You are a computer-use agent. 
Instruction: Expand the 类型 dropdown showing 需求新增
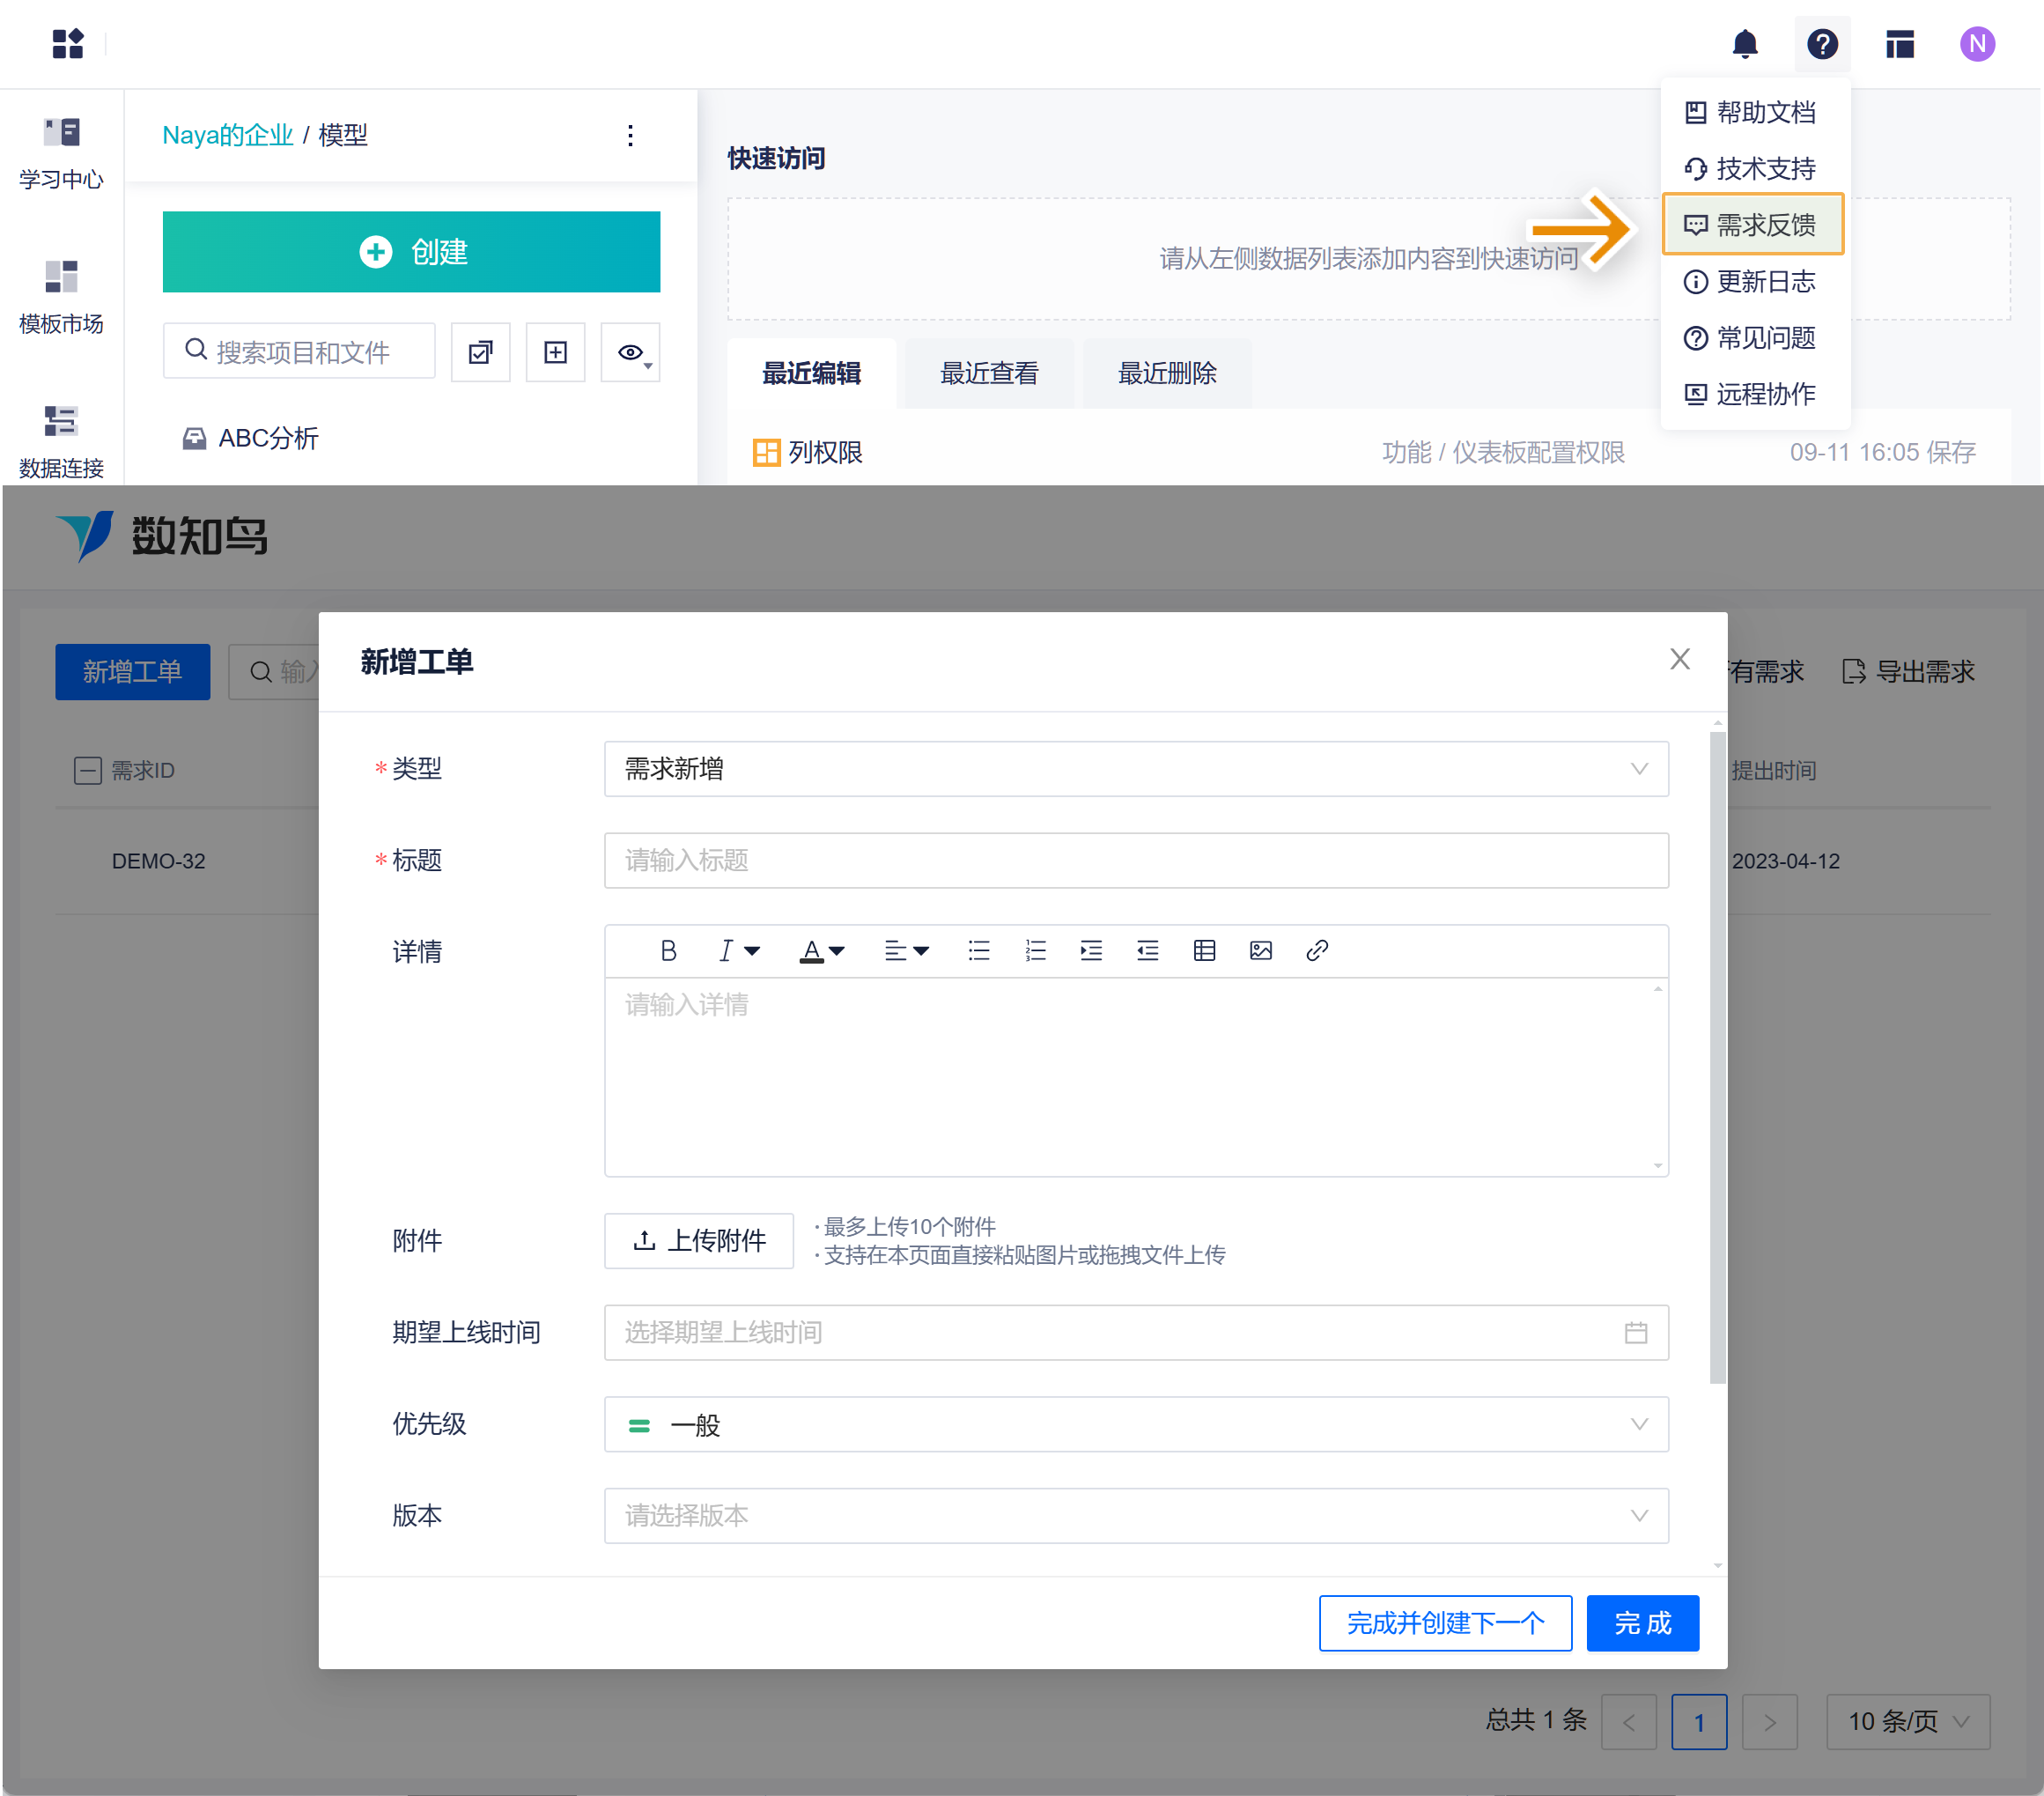point(1135,768)
